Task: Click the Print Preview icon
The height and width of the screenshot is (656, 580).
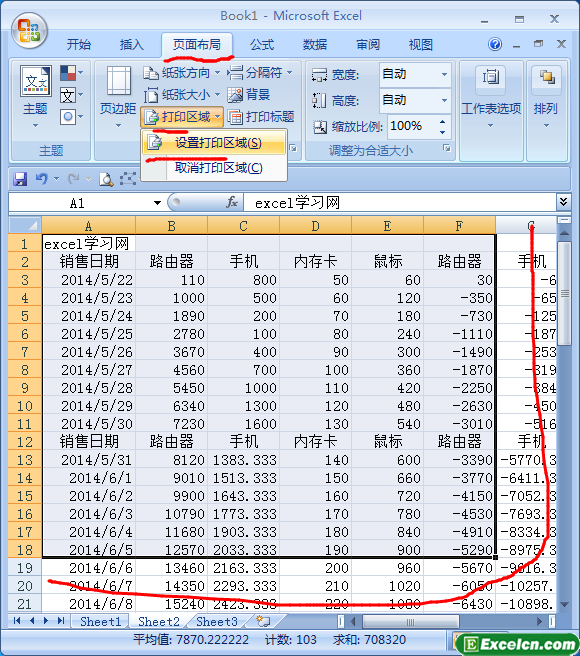Action: [106, 179]
